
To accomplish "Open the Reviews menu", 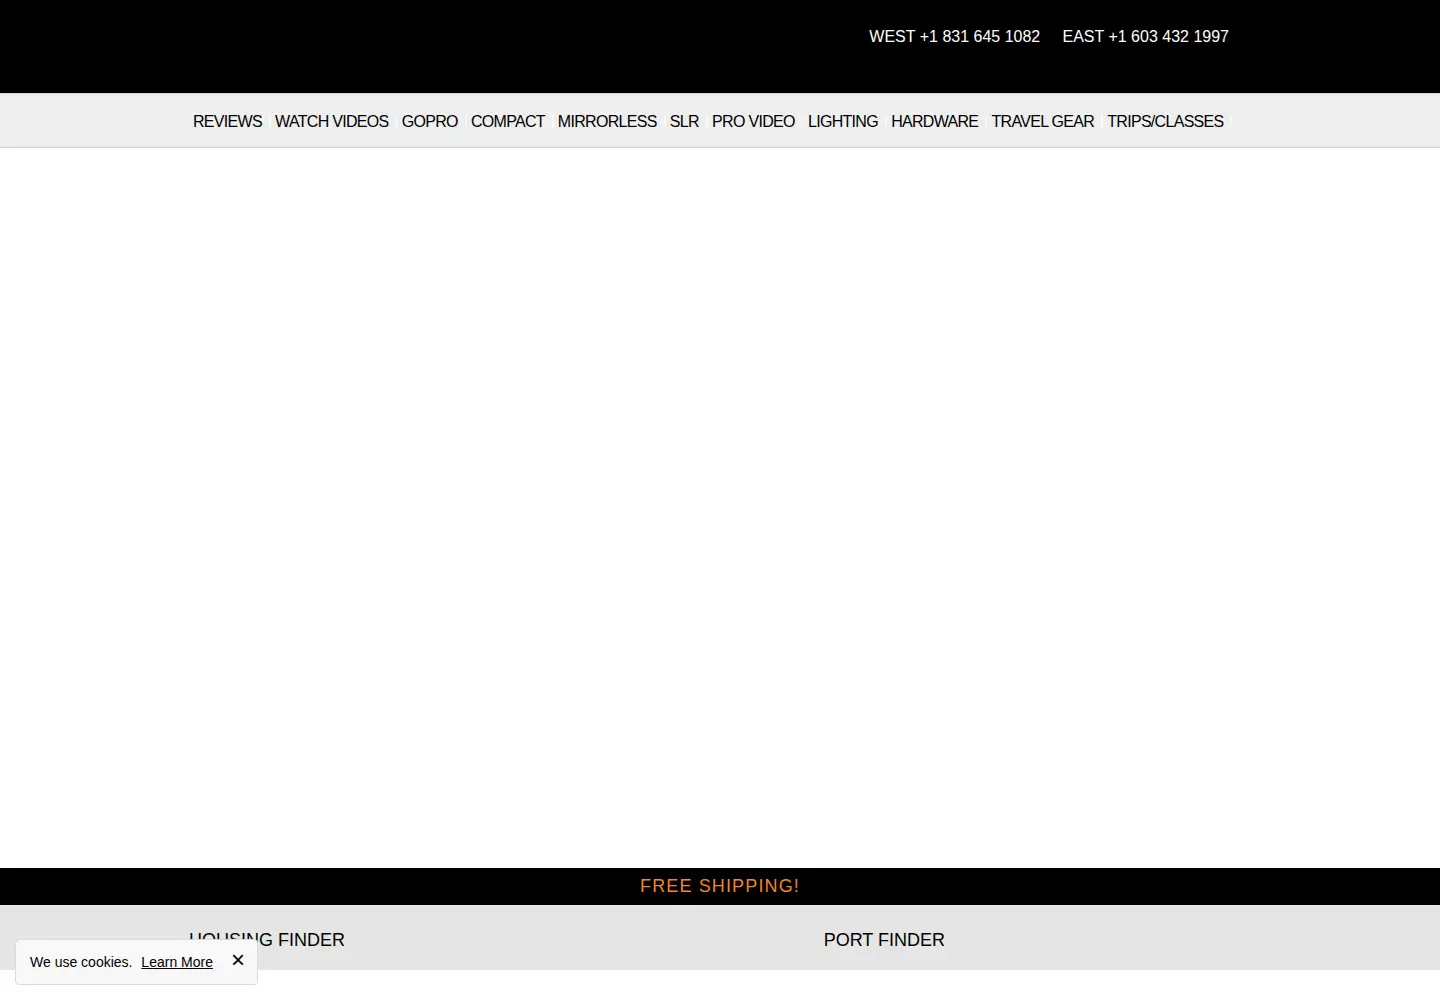I will (227, 121).
